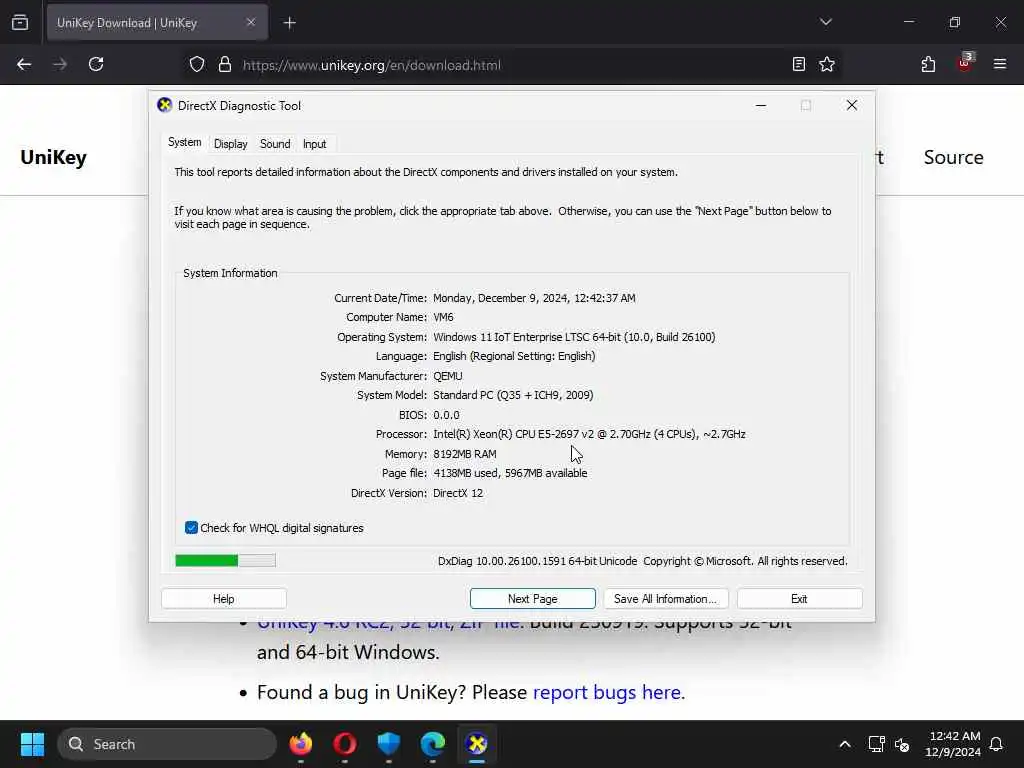
Task: Click the taskbar Search box
Action: coord(167,744)
